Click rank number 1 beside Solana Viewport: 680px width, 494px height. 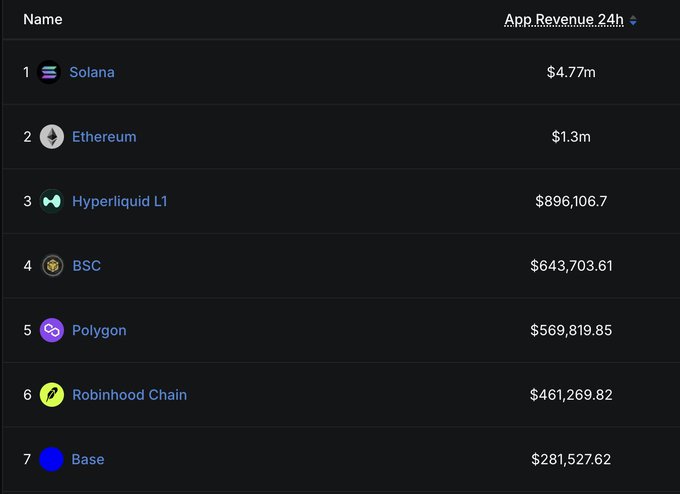coord(26,72)
